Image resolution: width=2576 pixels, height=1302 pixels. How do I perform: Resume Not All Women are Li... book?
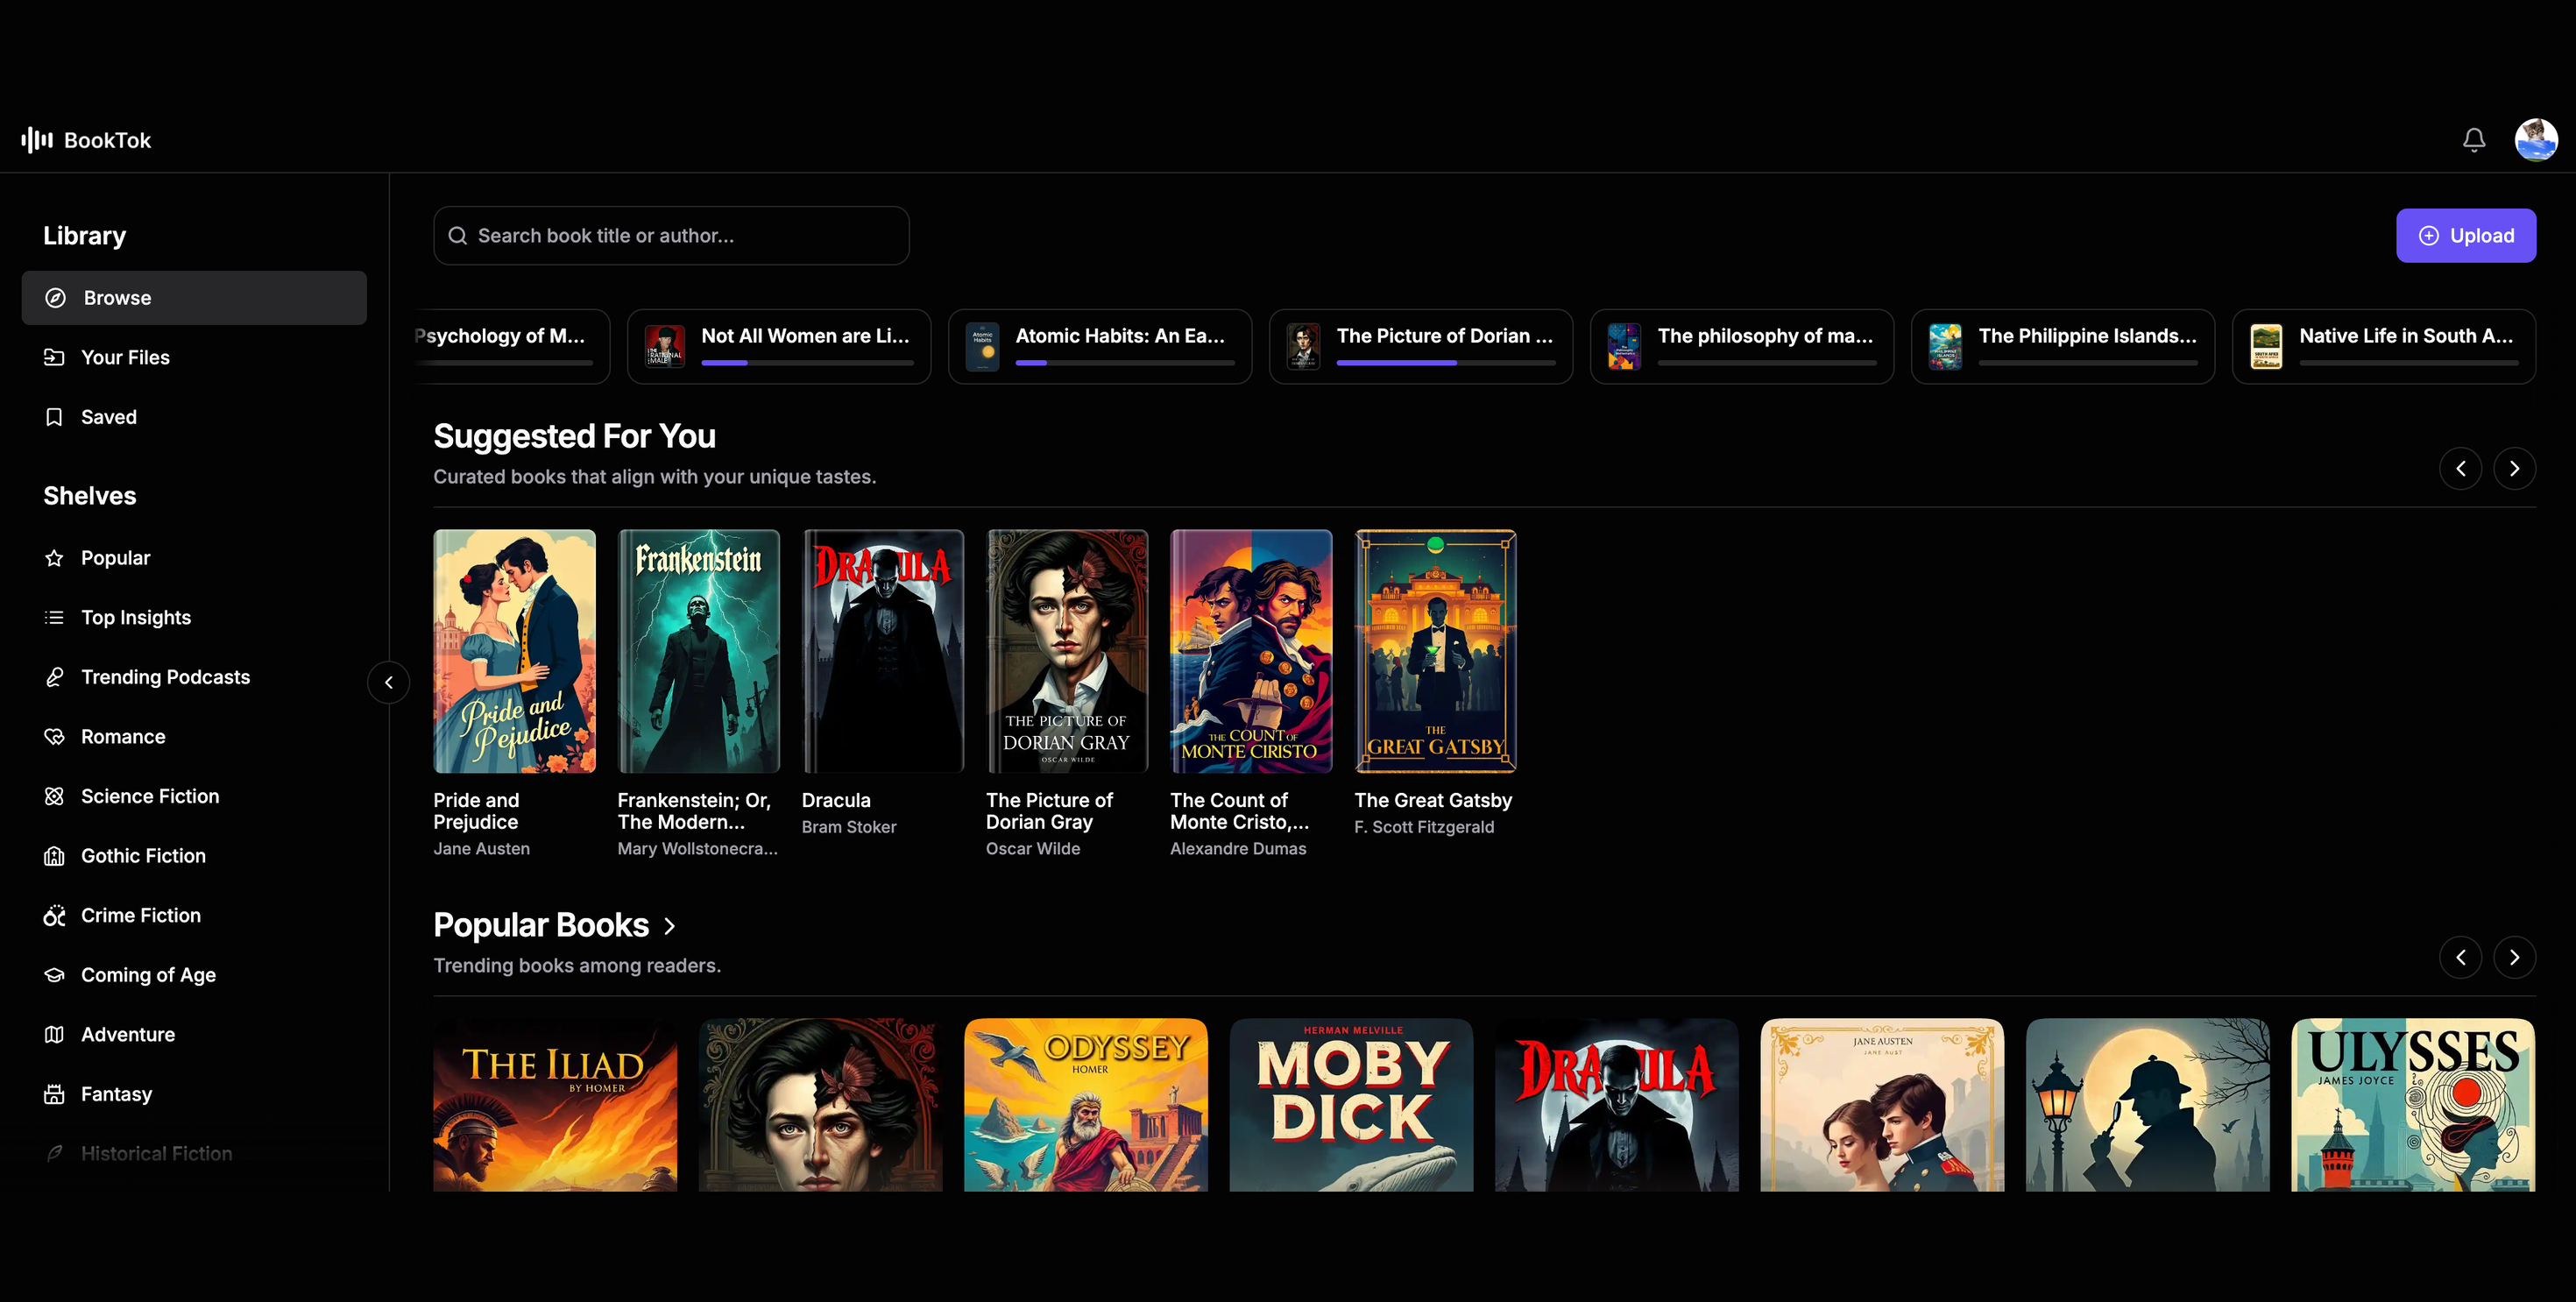coord(779,347)
